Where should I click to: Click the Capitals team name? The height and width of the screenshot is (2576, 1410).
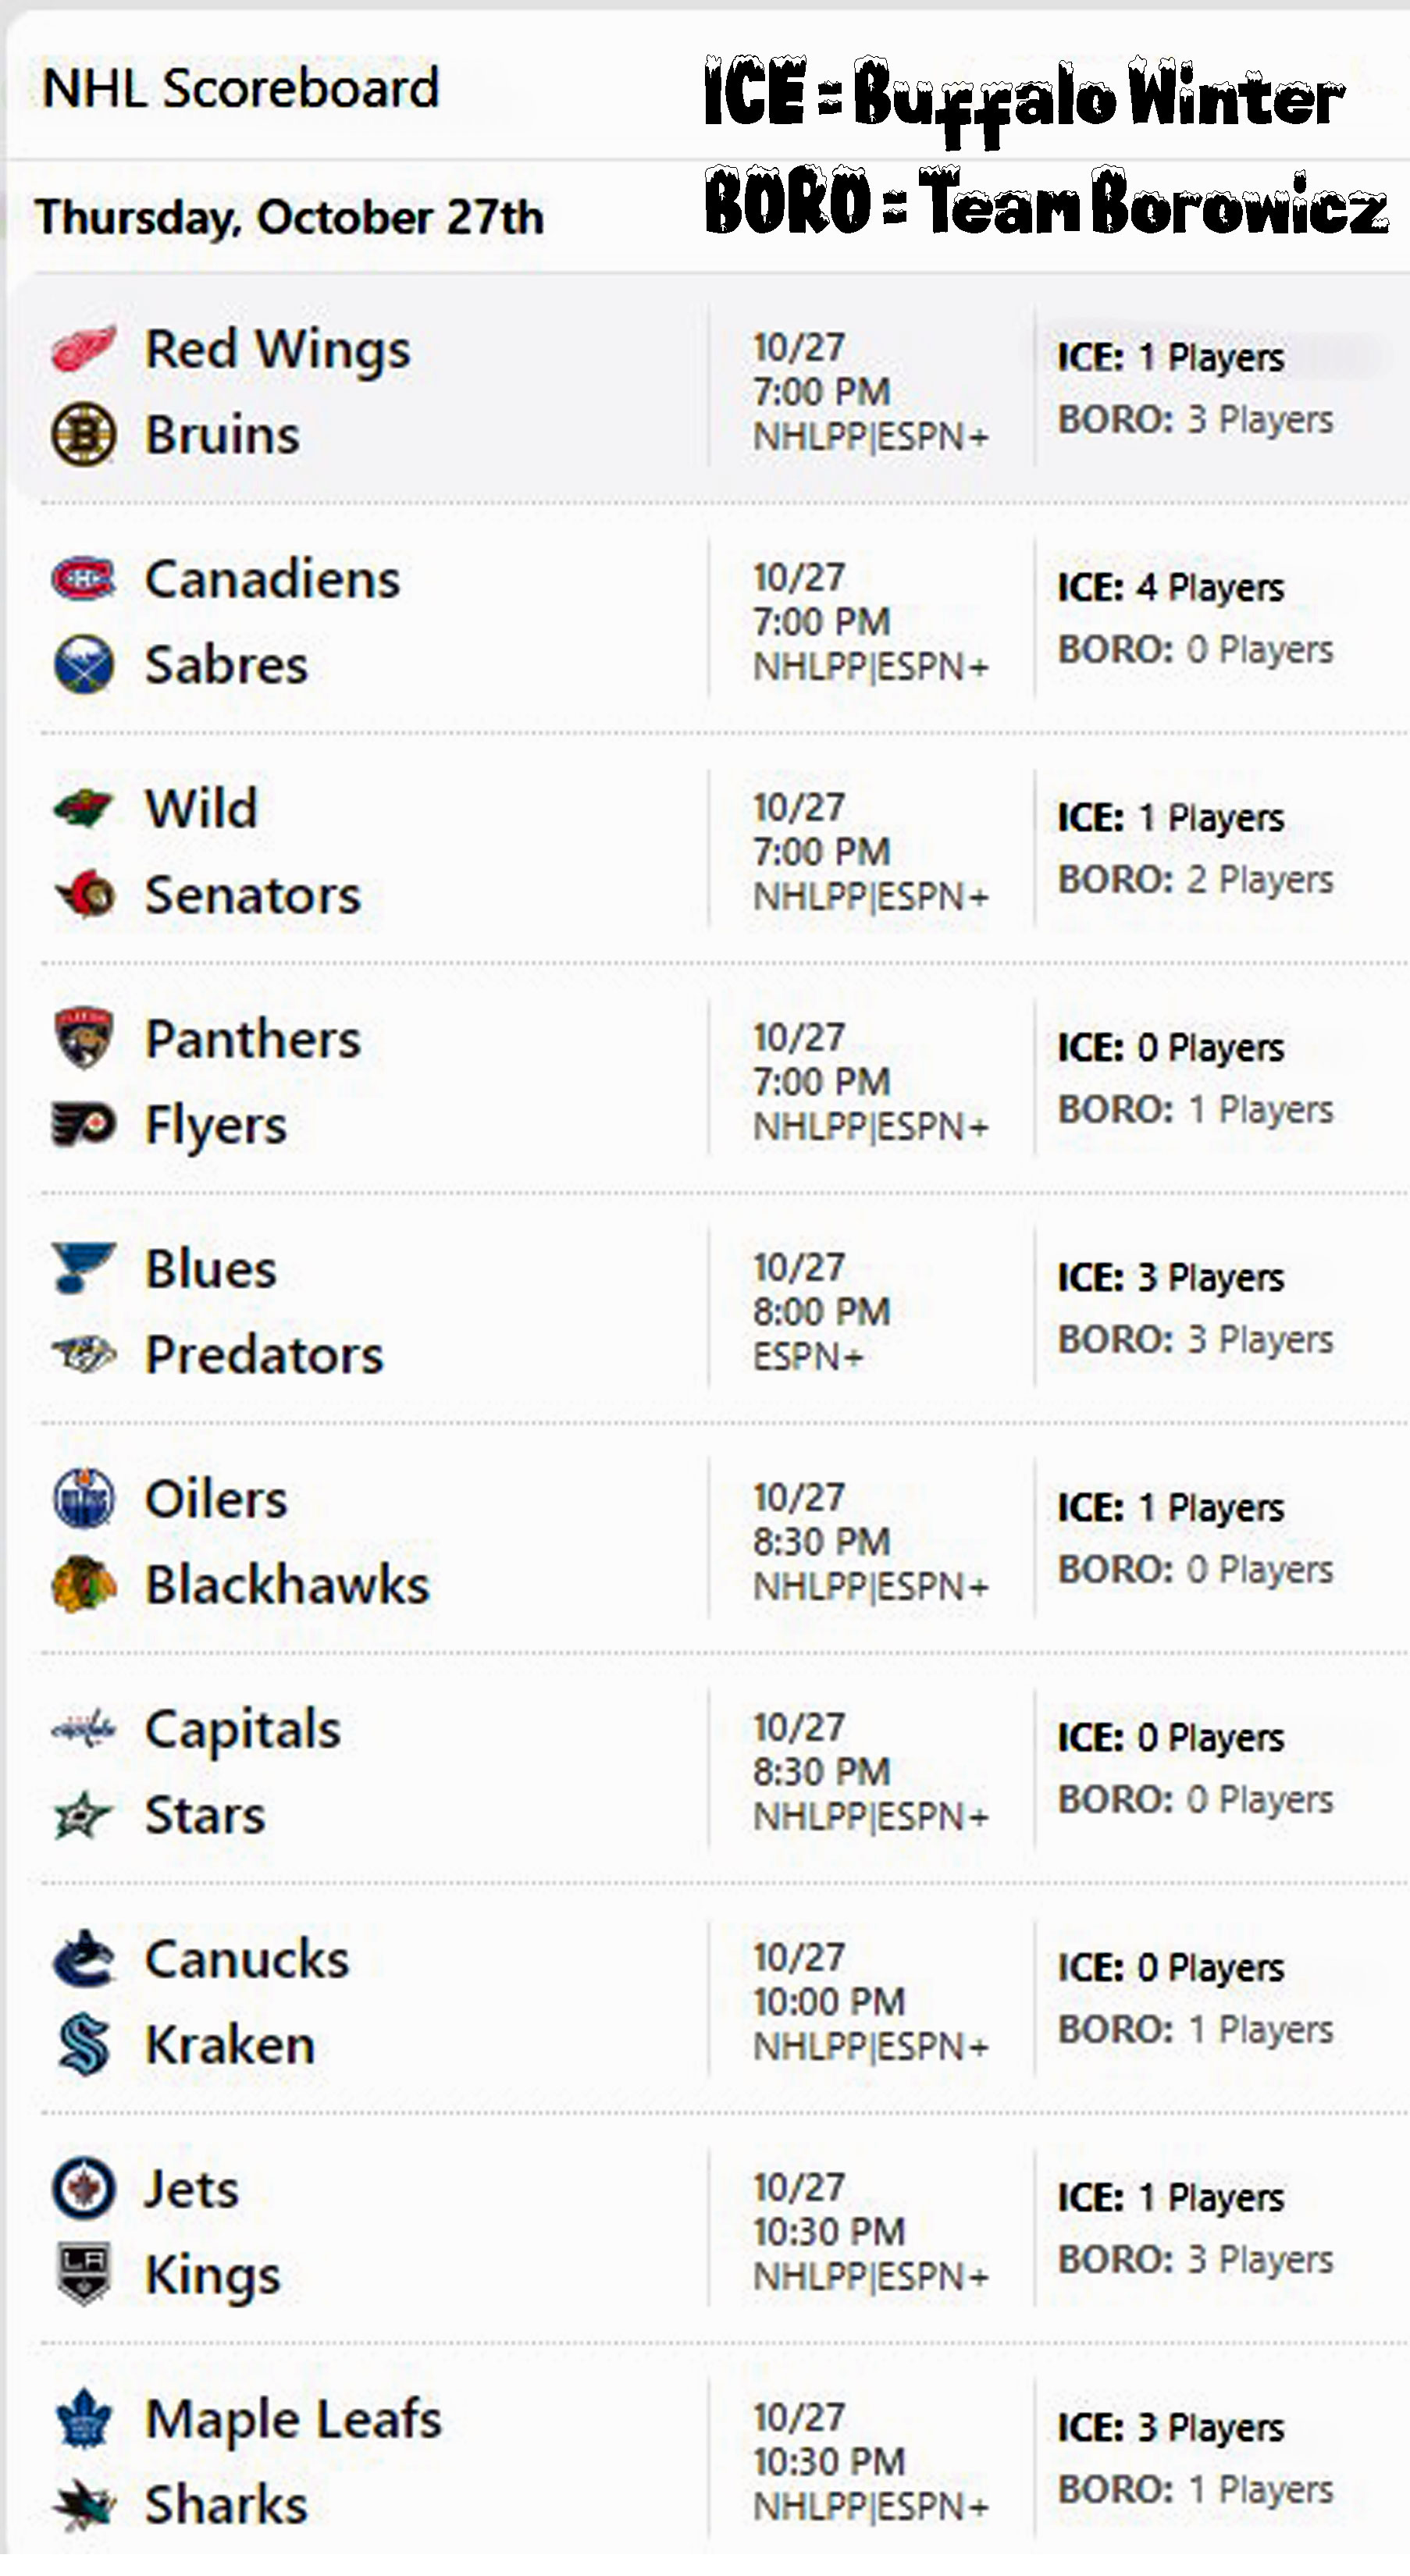(243, 1730)
